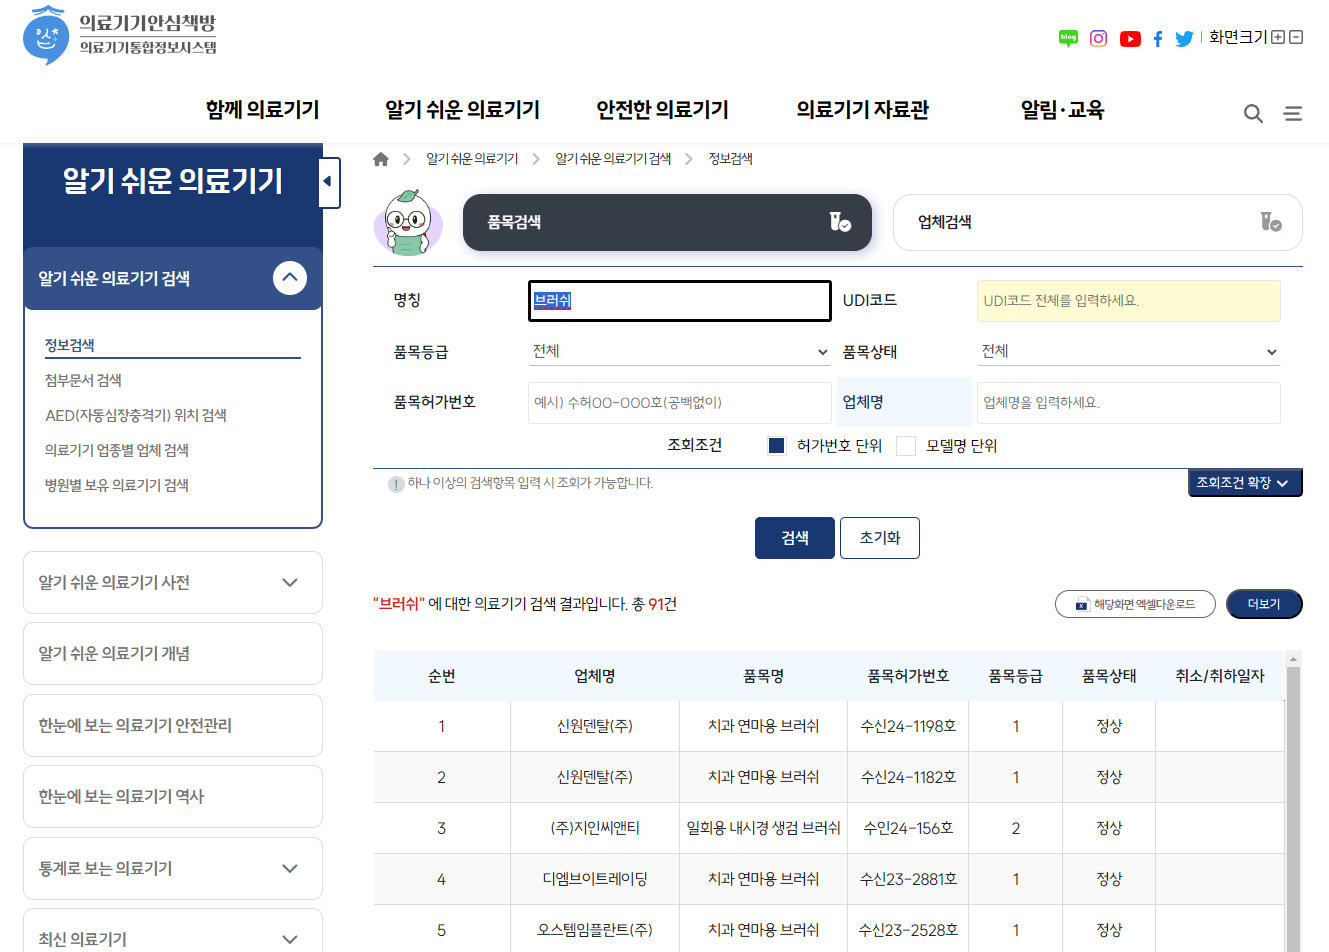
Task: Collapse 알기 쉬운 의료기기 검색 section
Action: click(x=290, y=278)
